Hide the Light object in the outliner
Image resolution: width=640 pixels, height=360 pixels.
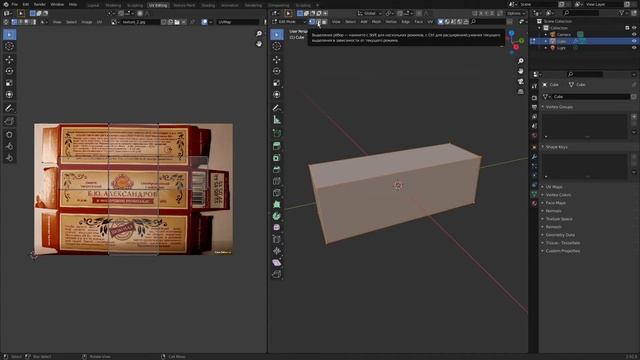coord(634,48)
